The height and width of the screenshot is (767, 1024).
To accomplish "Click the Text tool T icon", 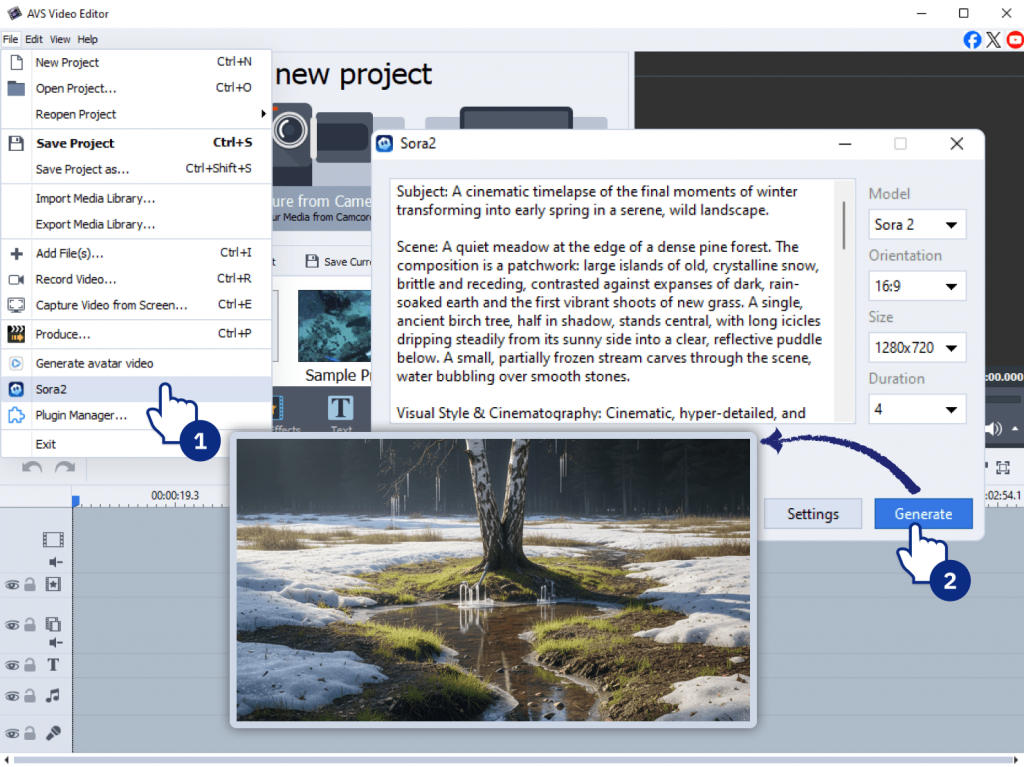I will click(x=340, y=409).
